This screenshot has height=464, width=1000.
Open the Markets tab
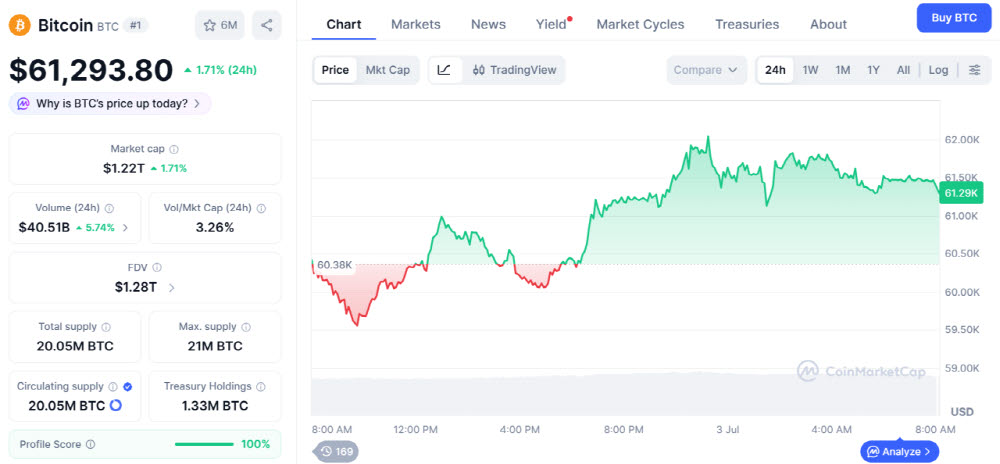416,24
